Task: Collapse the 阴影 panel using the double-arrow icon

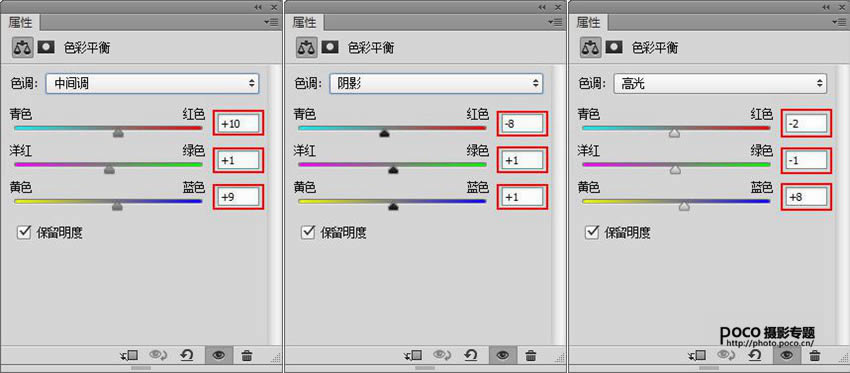Action: (x=542, y=7)
